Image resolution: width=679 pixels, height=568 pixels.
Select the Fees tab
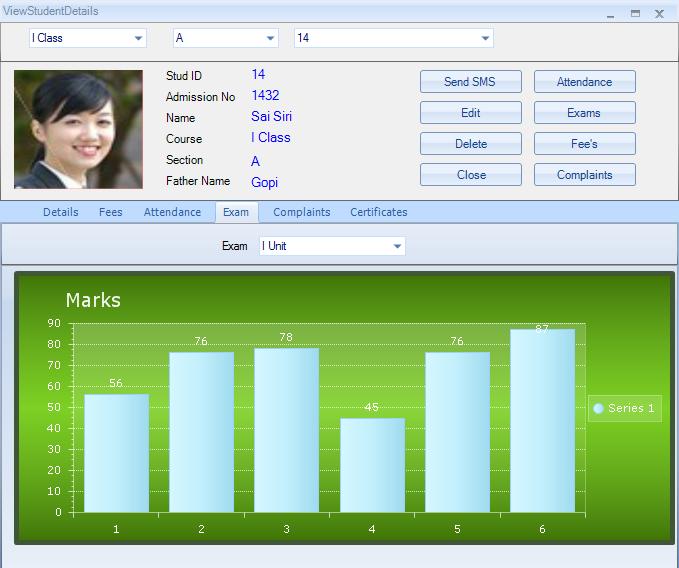[x=111, y=212]
